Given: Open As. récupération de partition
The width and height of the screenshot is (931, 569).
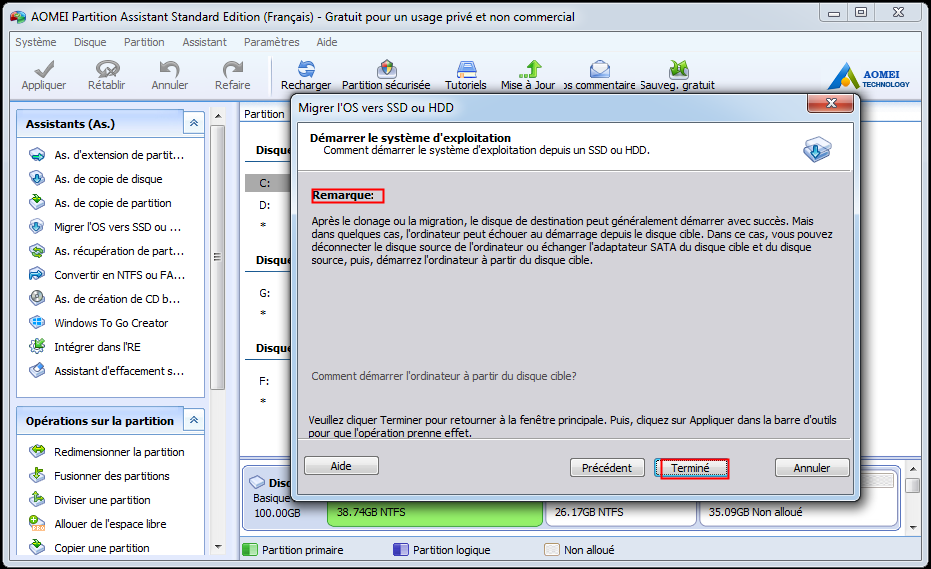Looking at the screenshot, I should (x=107, y=251).
